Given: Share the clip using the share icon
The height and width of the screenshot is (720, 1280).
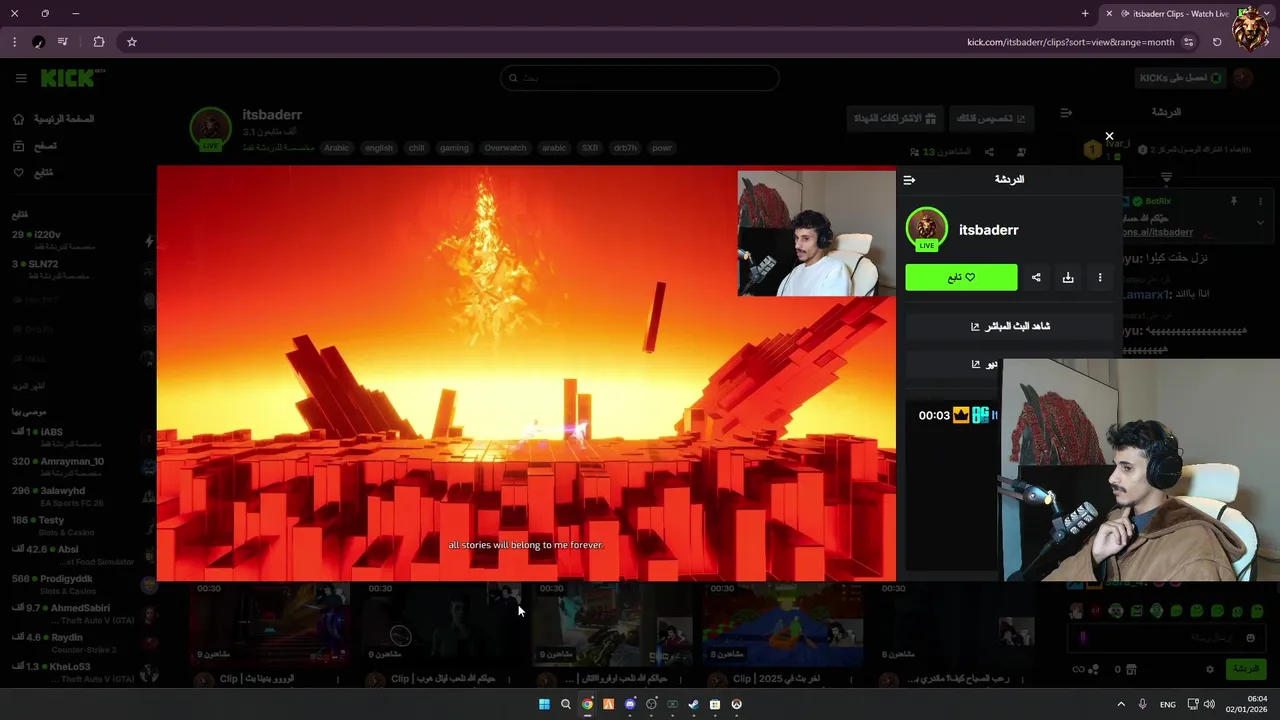Looking at the screenshot, I should tap(1036, 278).
